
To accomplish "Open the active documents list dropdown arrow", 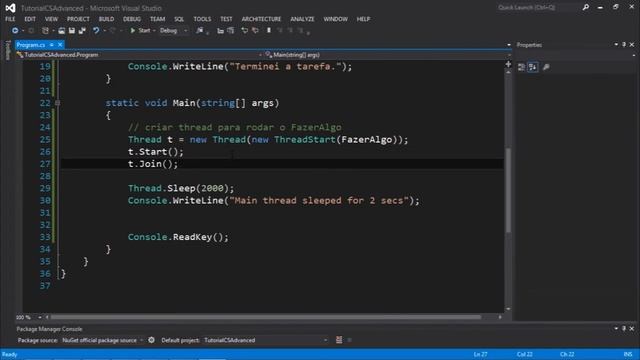I will pyautogui.click(x=509, y=45).
